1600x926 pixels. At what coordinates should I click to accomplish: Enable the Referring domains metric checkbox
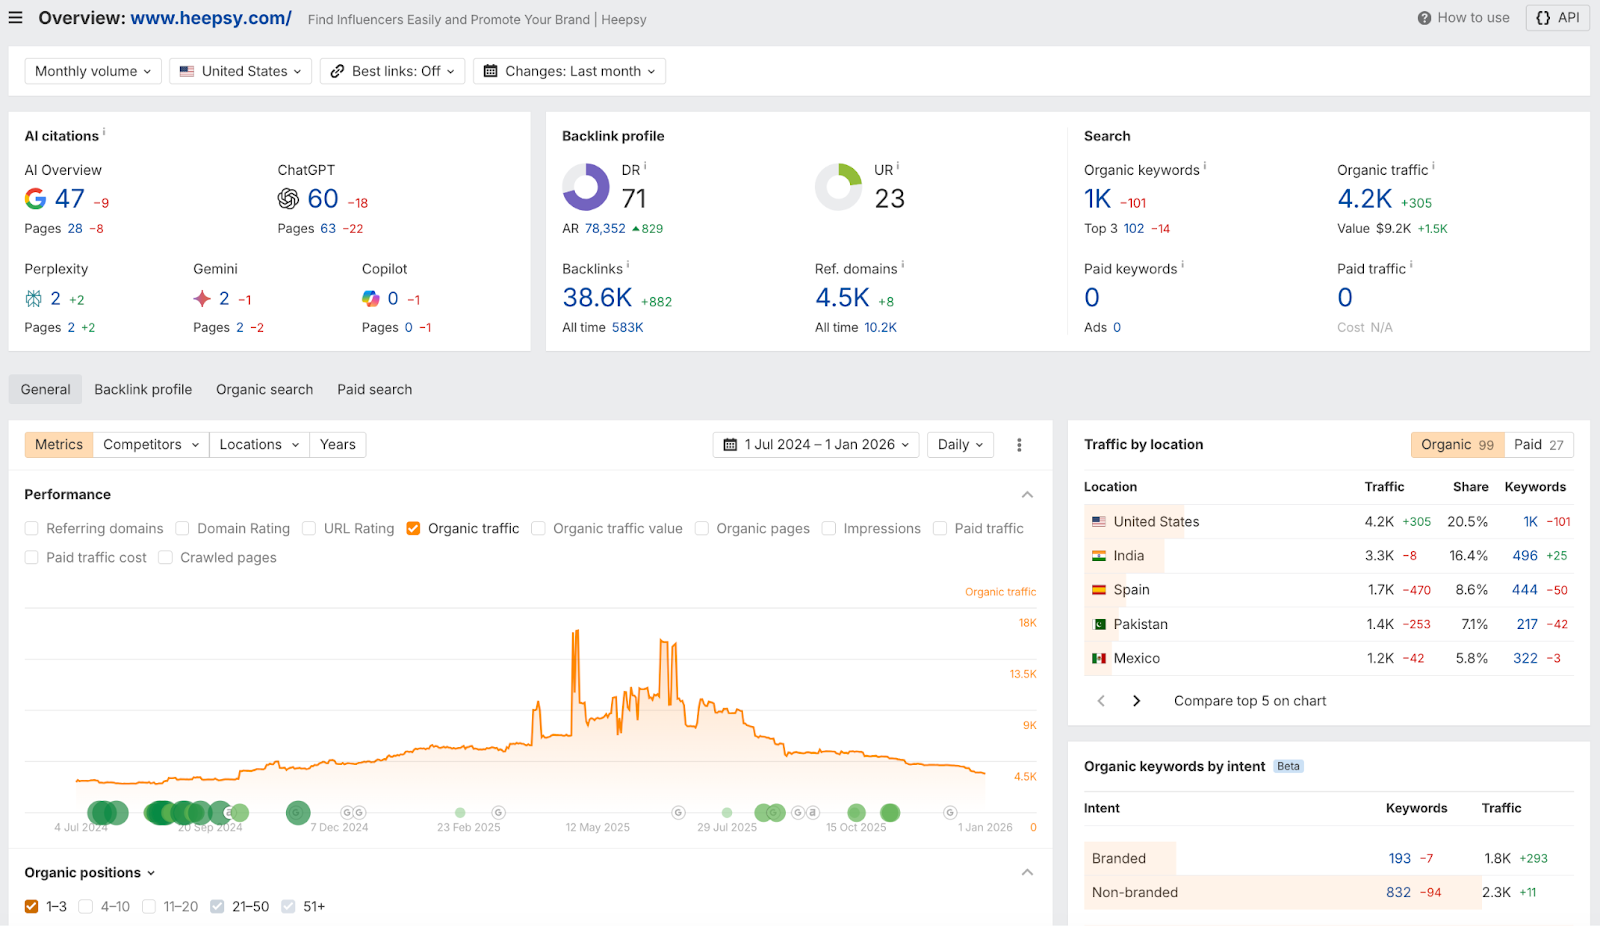pos(31,528)
